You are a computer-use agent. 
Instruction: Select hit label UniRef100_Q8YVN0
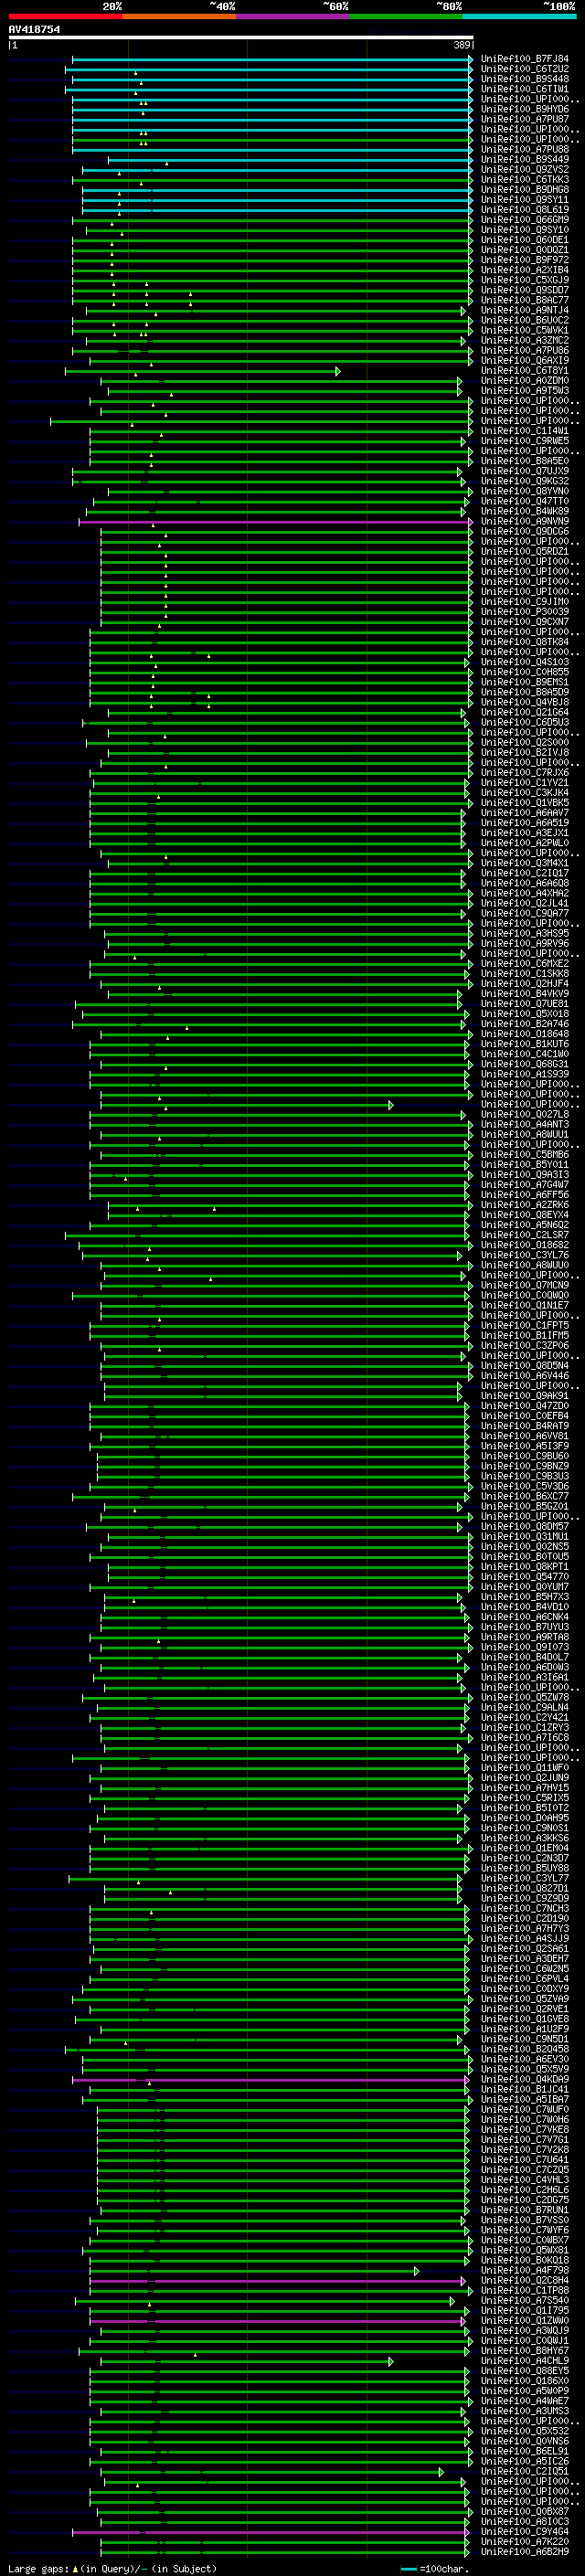tap(525, 491)
